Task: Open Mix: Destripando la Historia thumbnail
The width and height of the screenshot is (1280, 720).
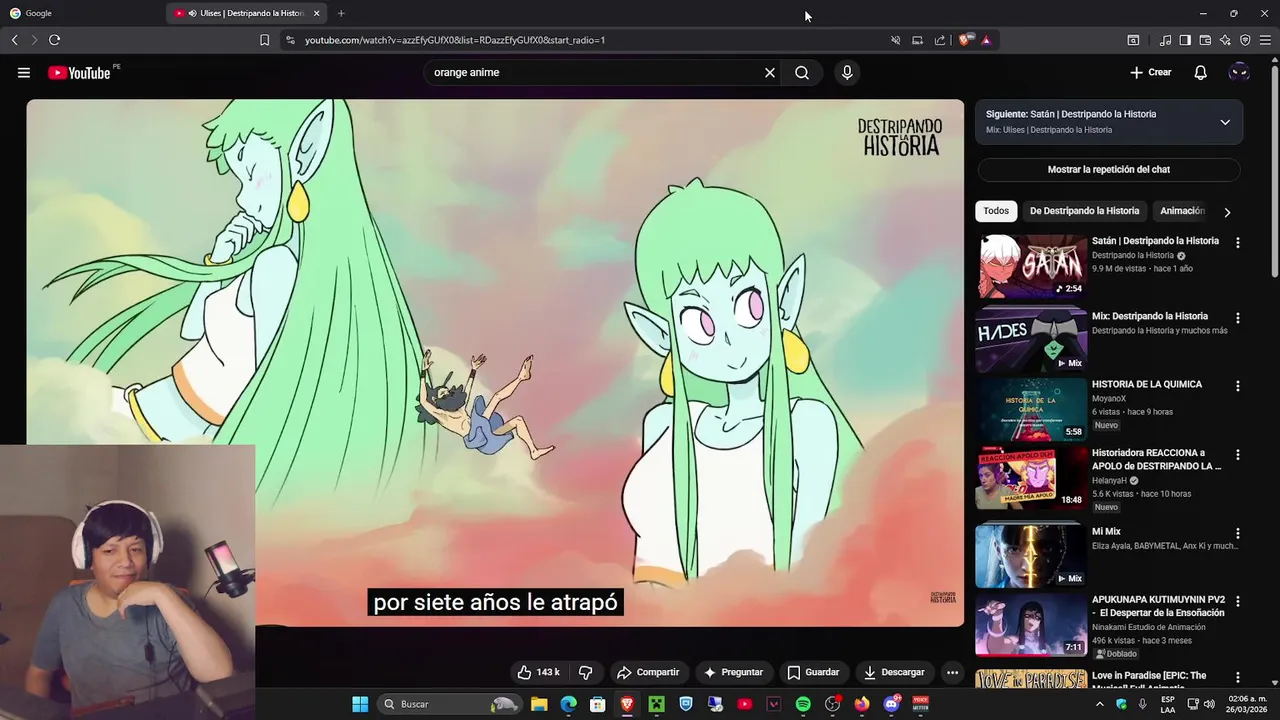Action: tap(1031, 341)
